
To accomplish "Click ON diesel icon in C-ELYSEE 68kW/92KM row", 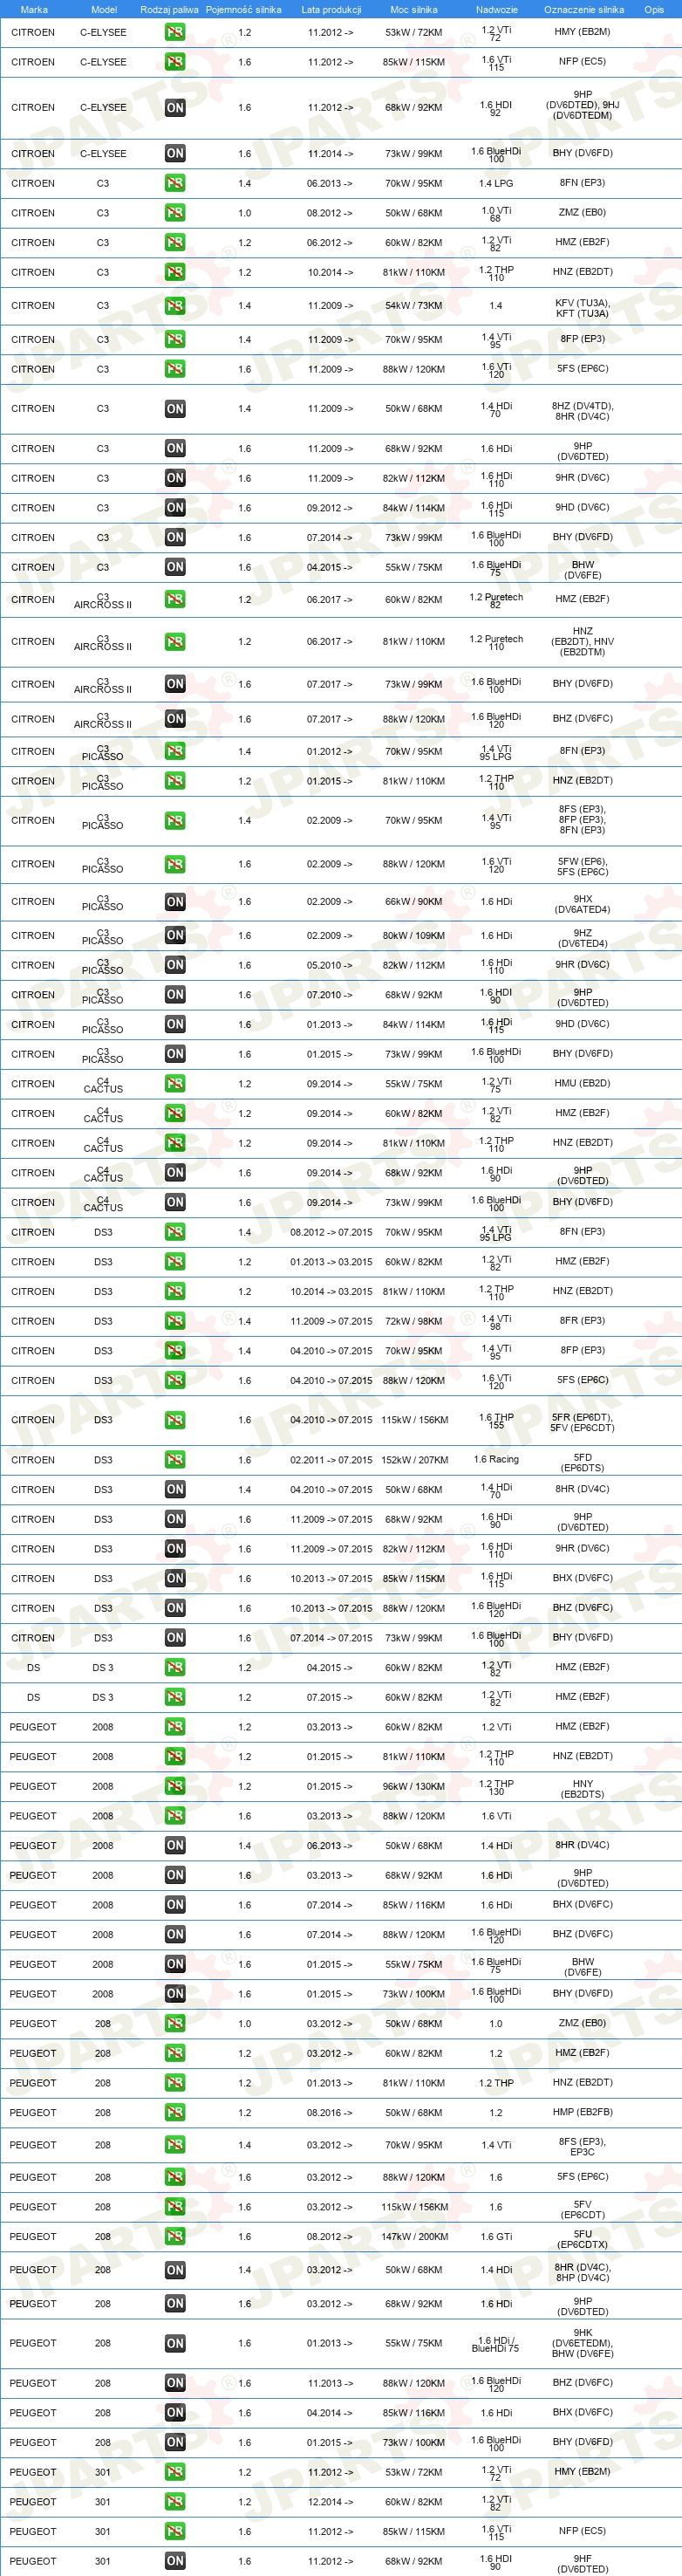I will click(x=175, y=108).
